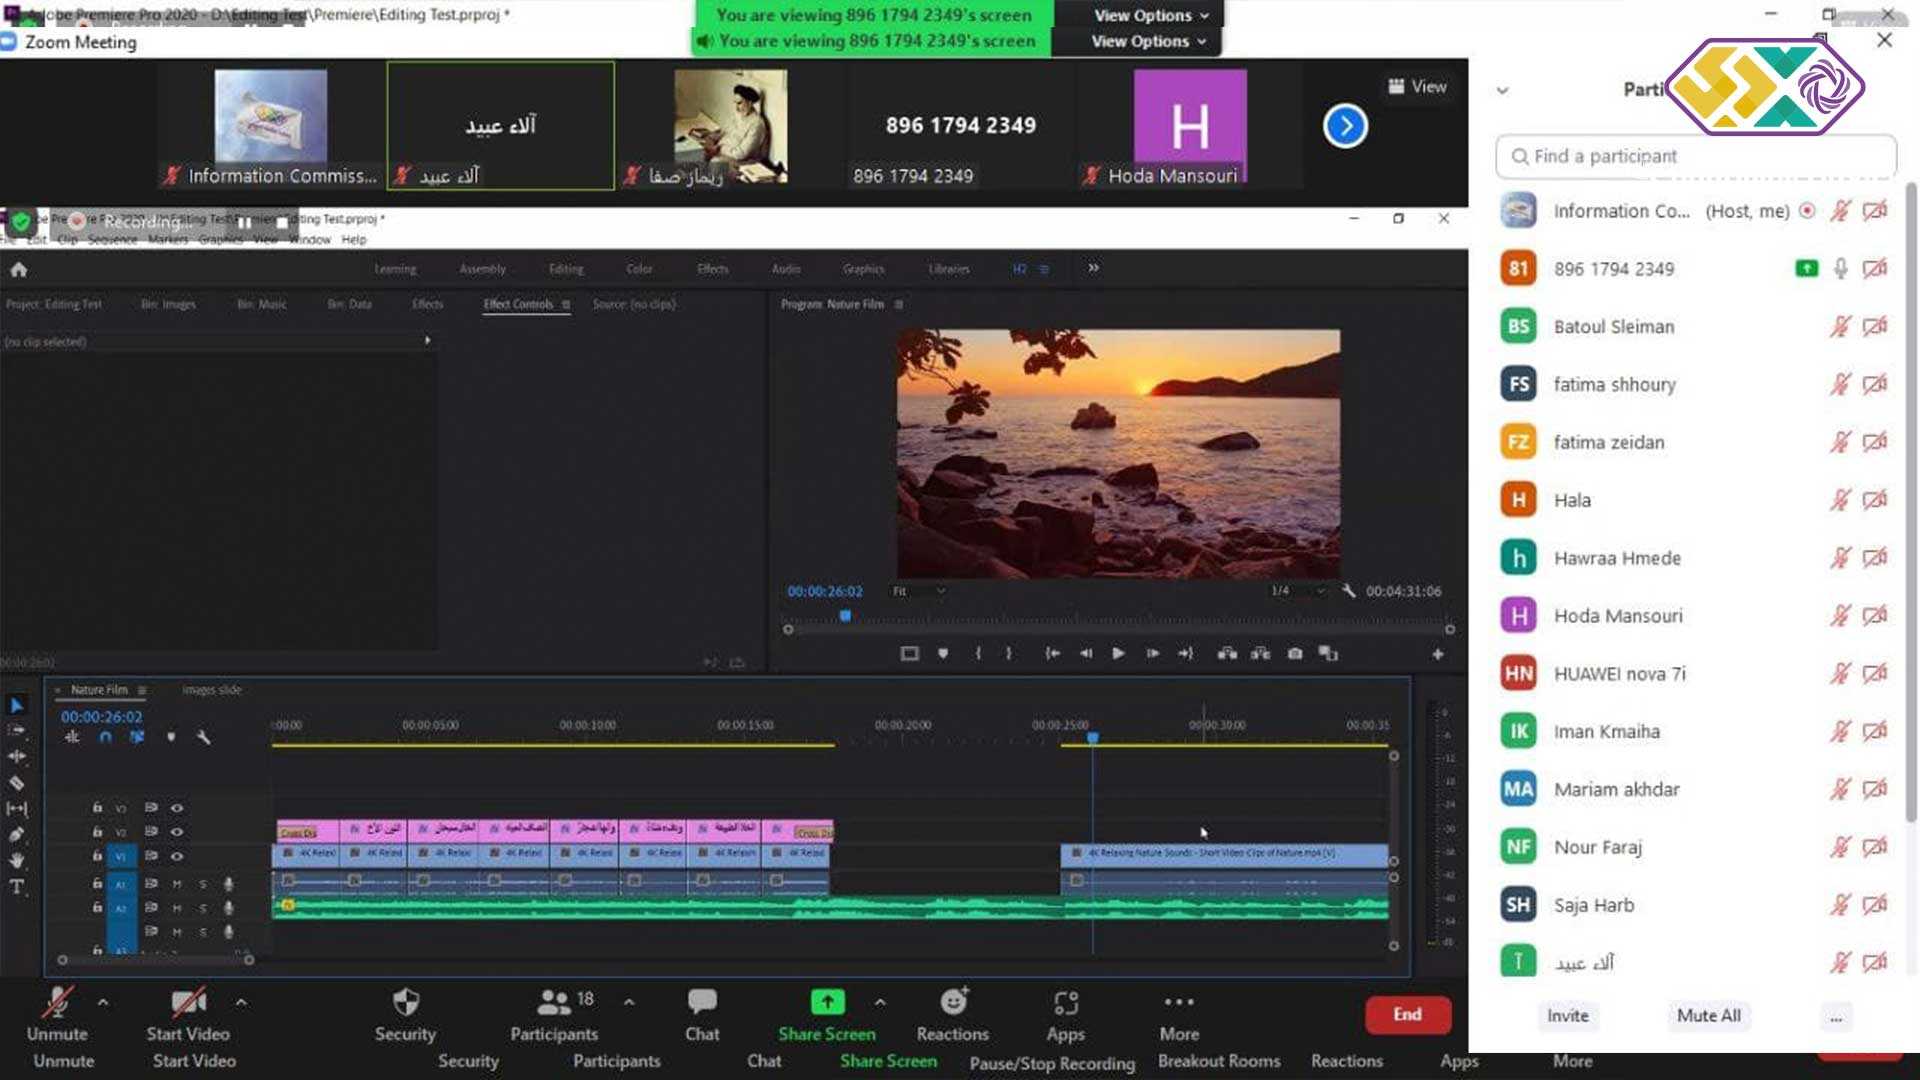
Task: Expand arrow next to Participants button
Action: tap(629, 1002)
